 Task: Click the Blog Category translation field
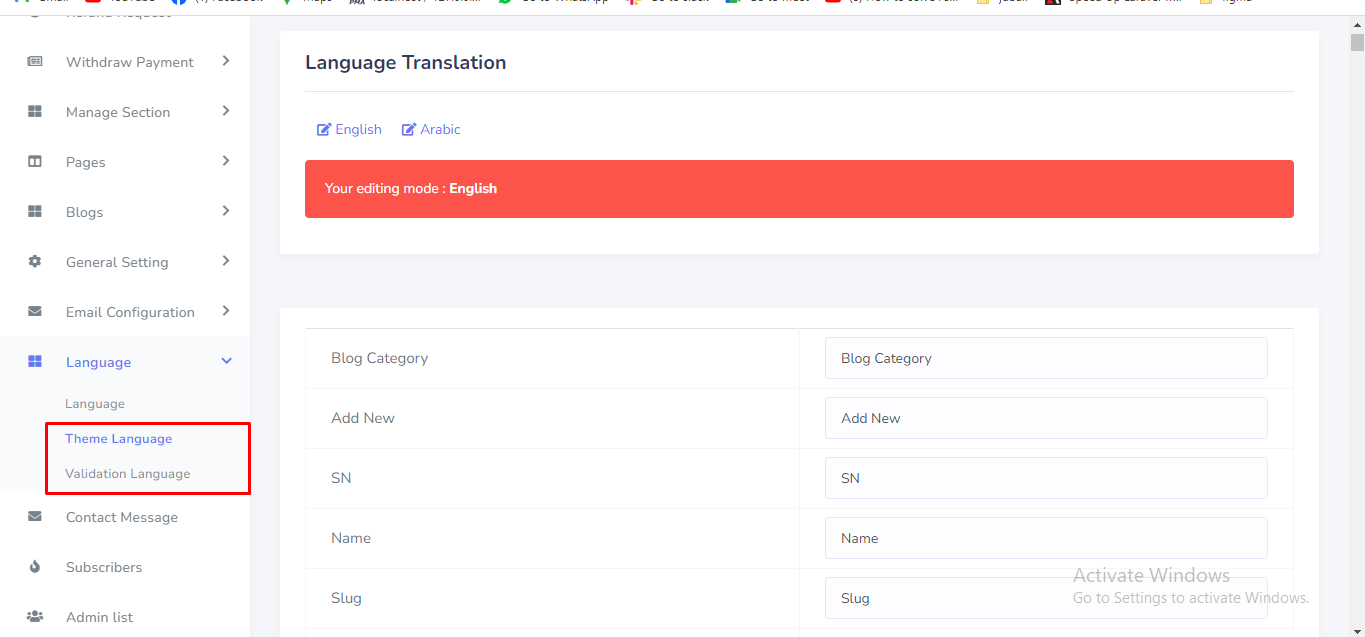coord(1045,358)
